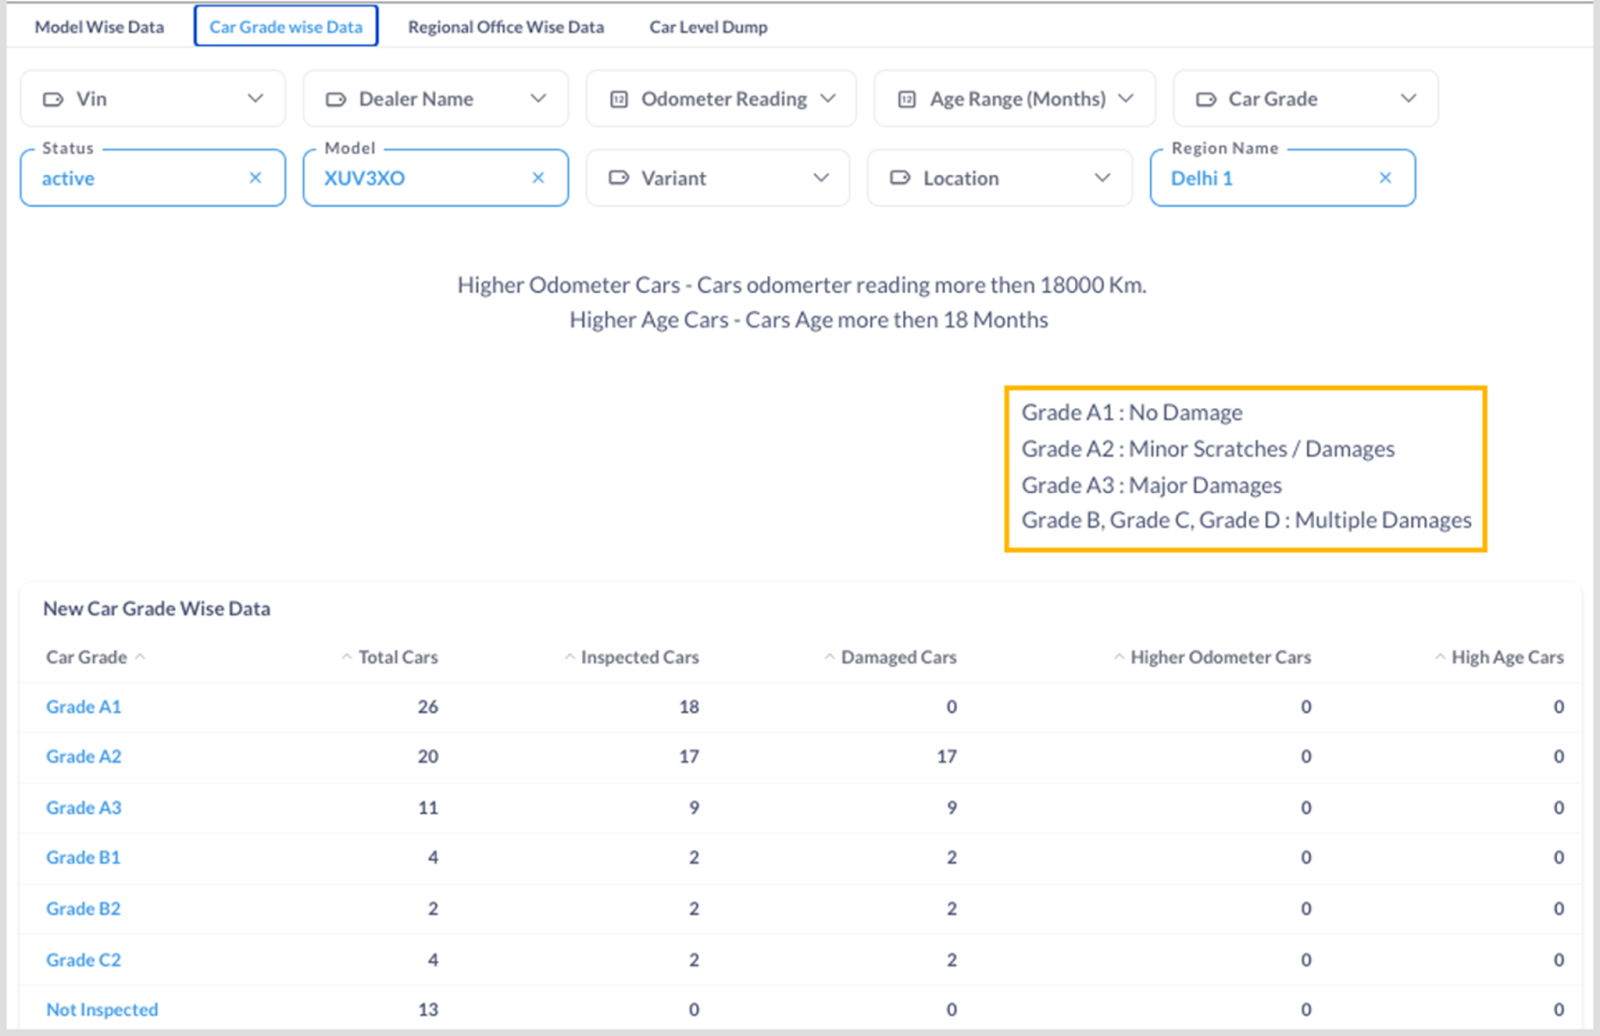
Task: Remove the XUV3XO Model filter
Action: coord(538,178)
